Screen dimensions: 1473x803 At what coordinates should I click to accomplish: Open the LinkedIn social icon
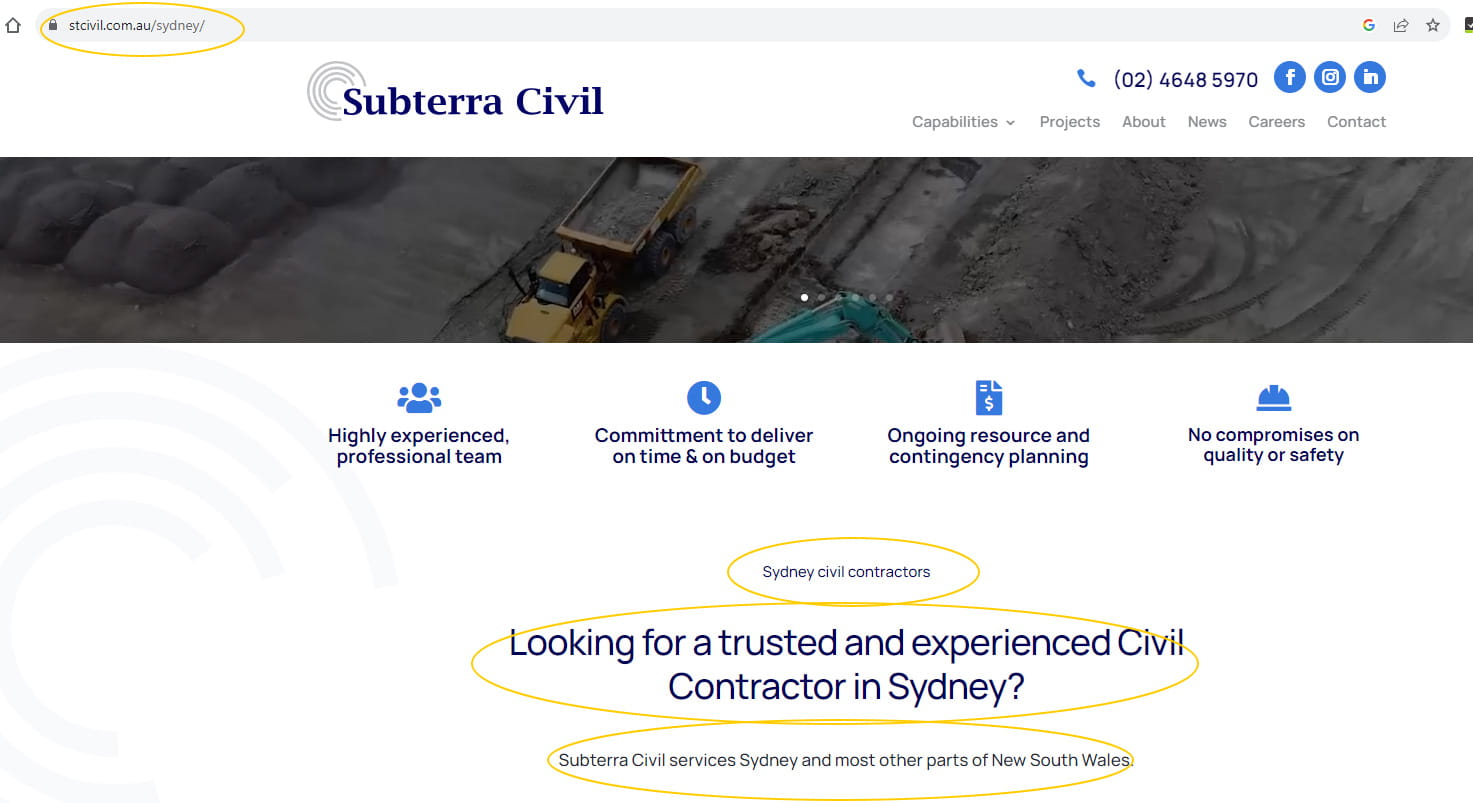pyautogui.click(x=1370, y=77)
